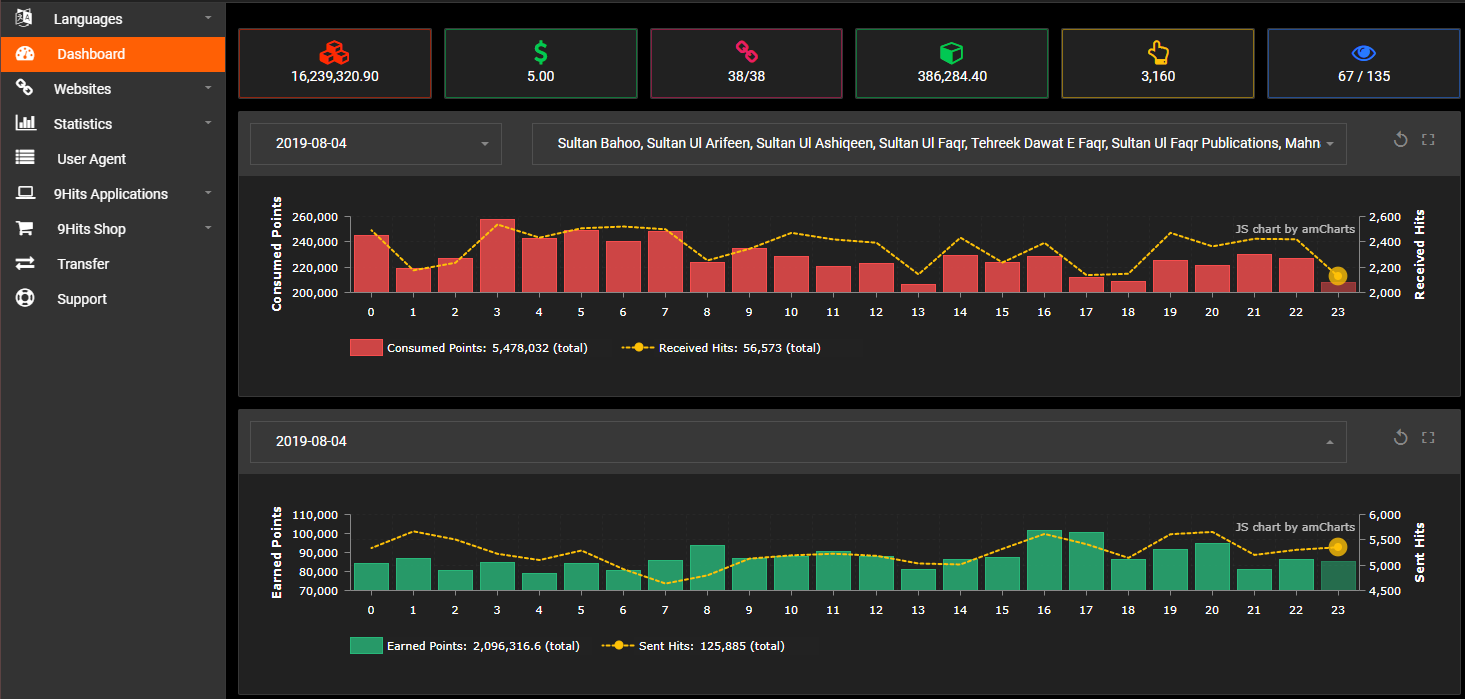This screenshot has height=699, width=1465.
Task: Expand the Earned Points chart to fullscreen
Action: pyautogui.click(x=1428, y=437)
